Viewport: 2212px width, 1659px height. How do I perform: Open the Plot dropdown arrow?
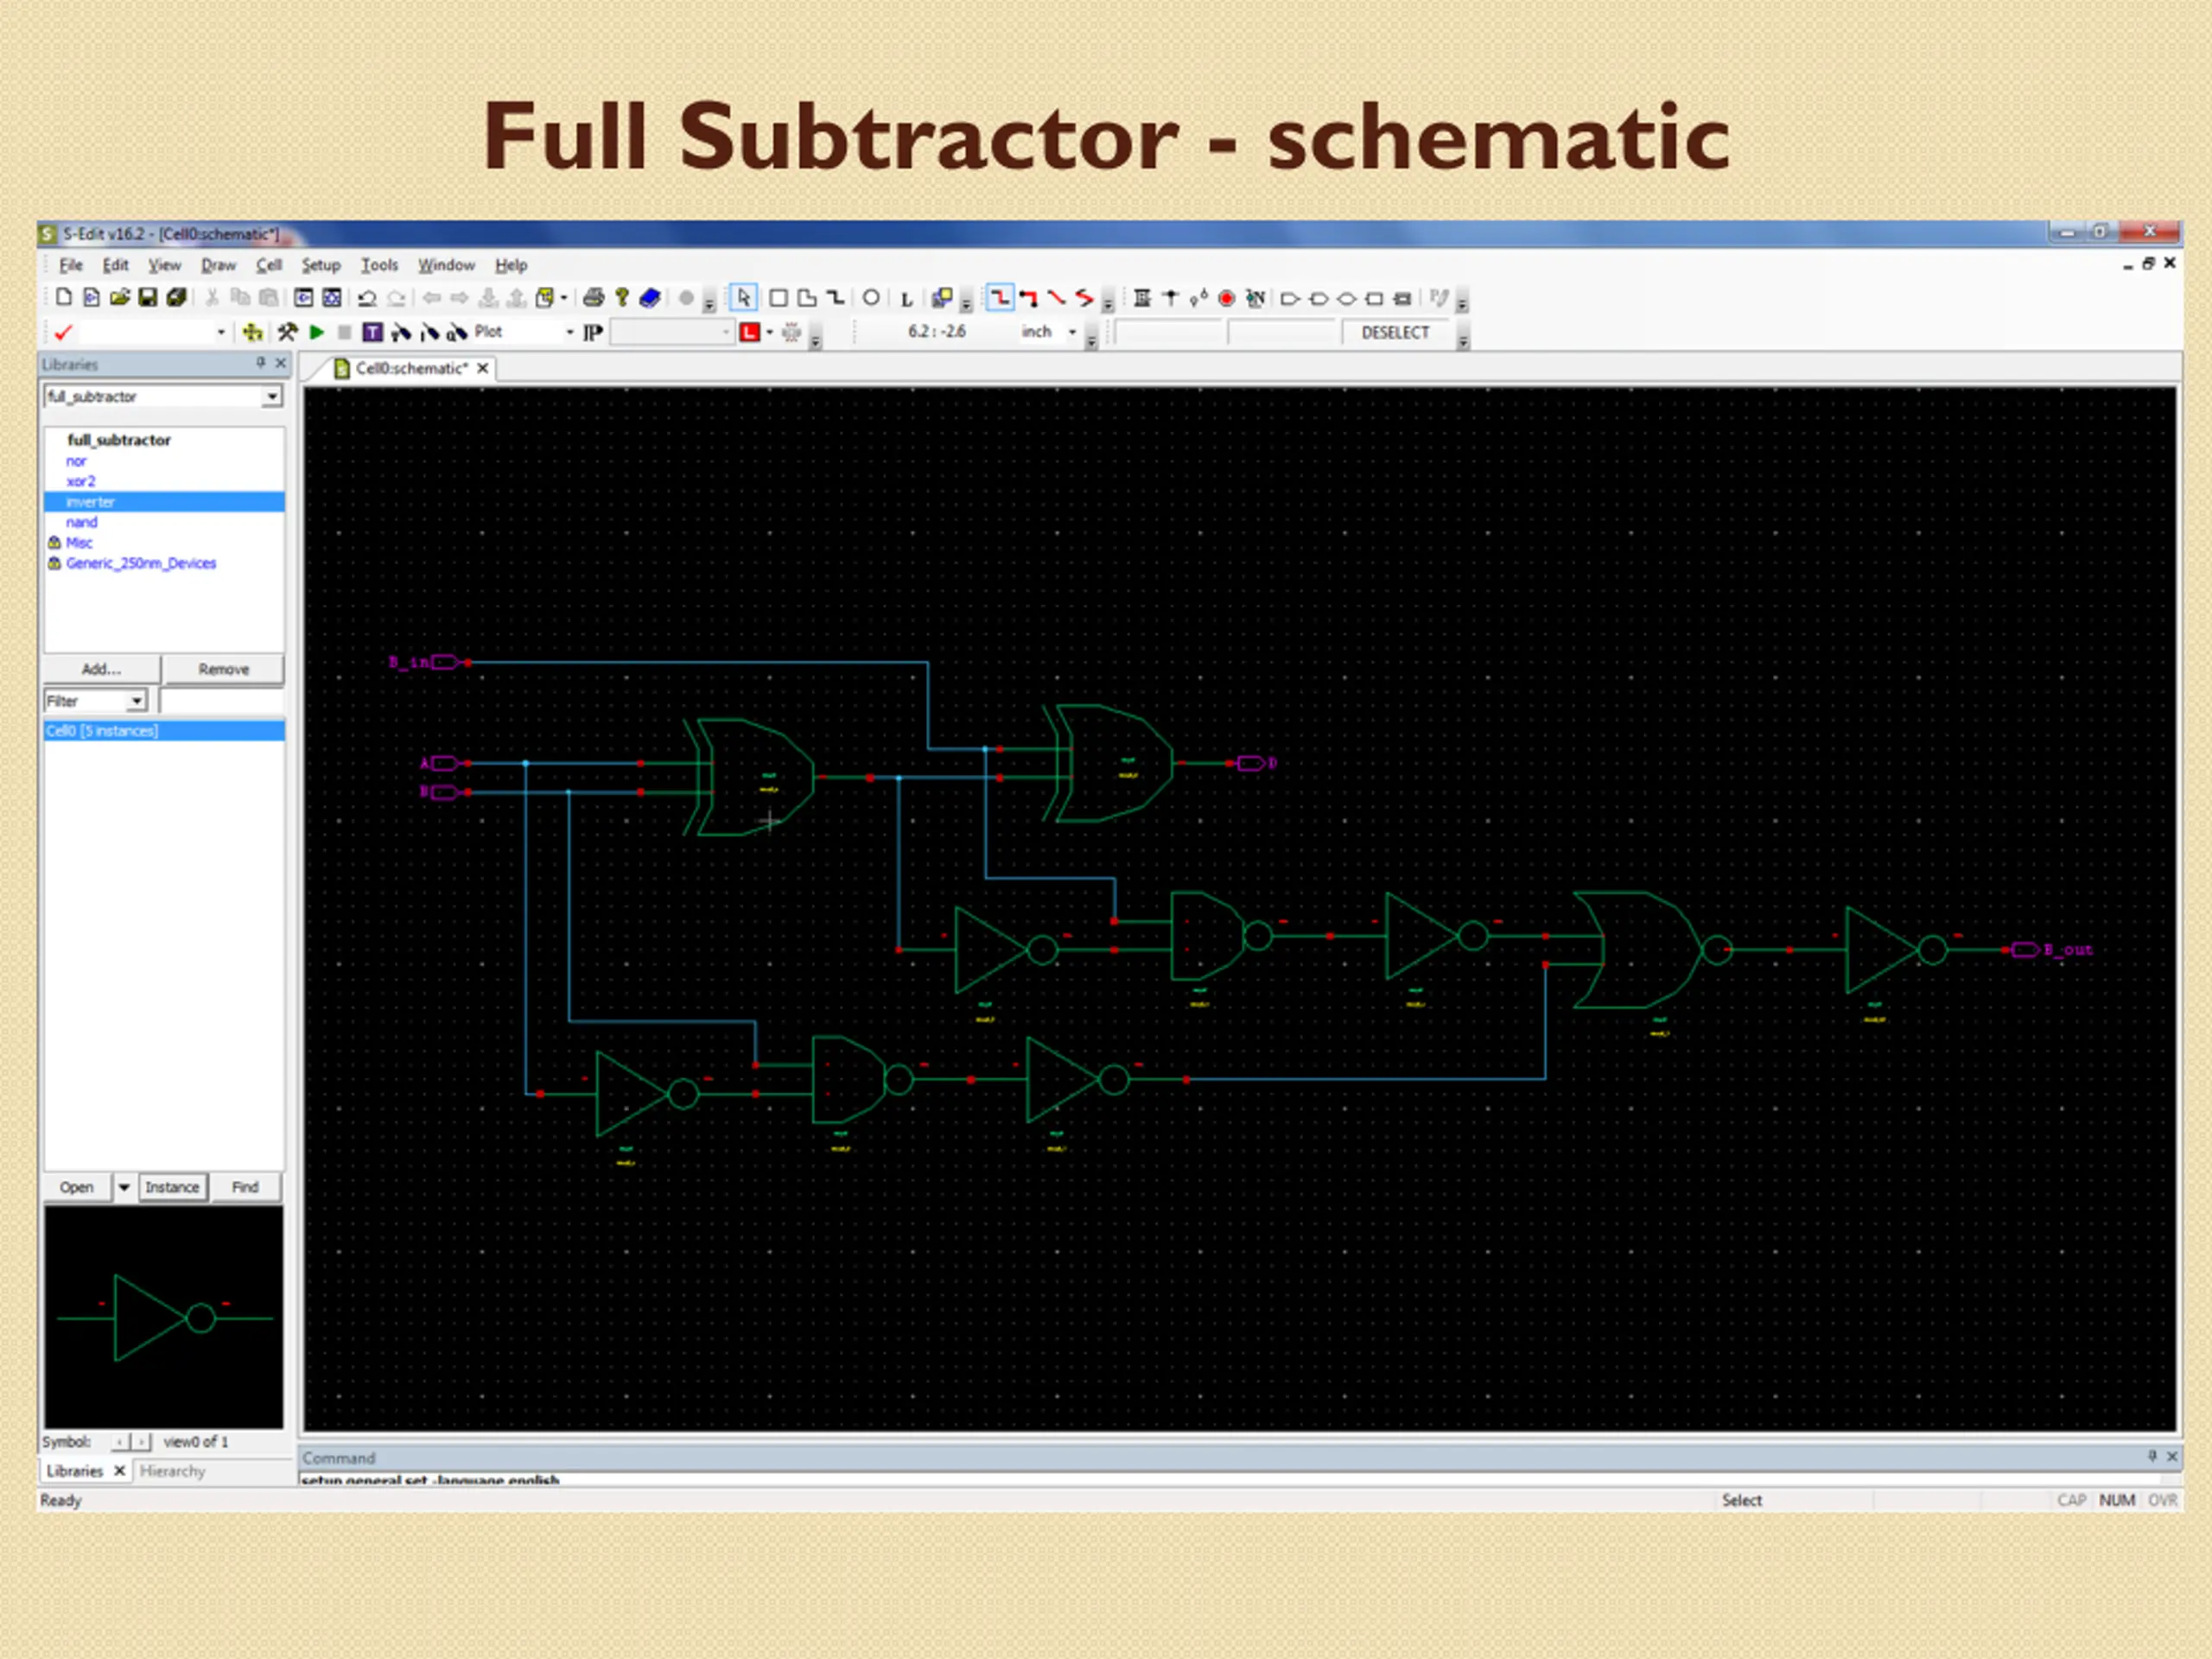(570, 332)
